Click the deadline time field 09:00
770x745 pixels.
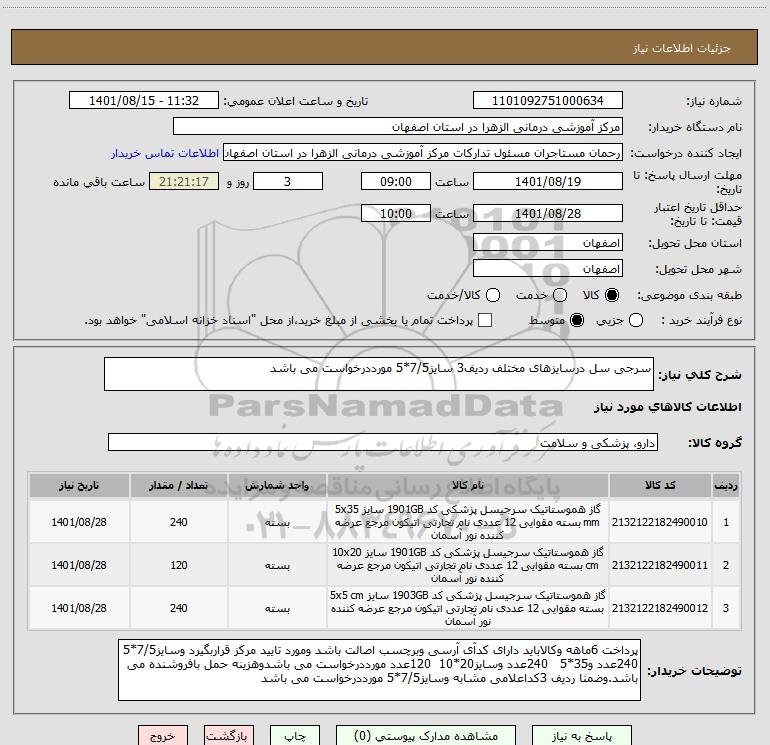click(x=396, y=182)
